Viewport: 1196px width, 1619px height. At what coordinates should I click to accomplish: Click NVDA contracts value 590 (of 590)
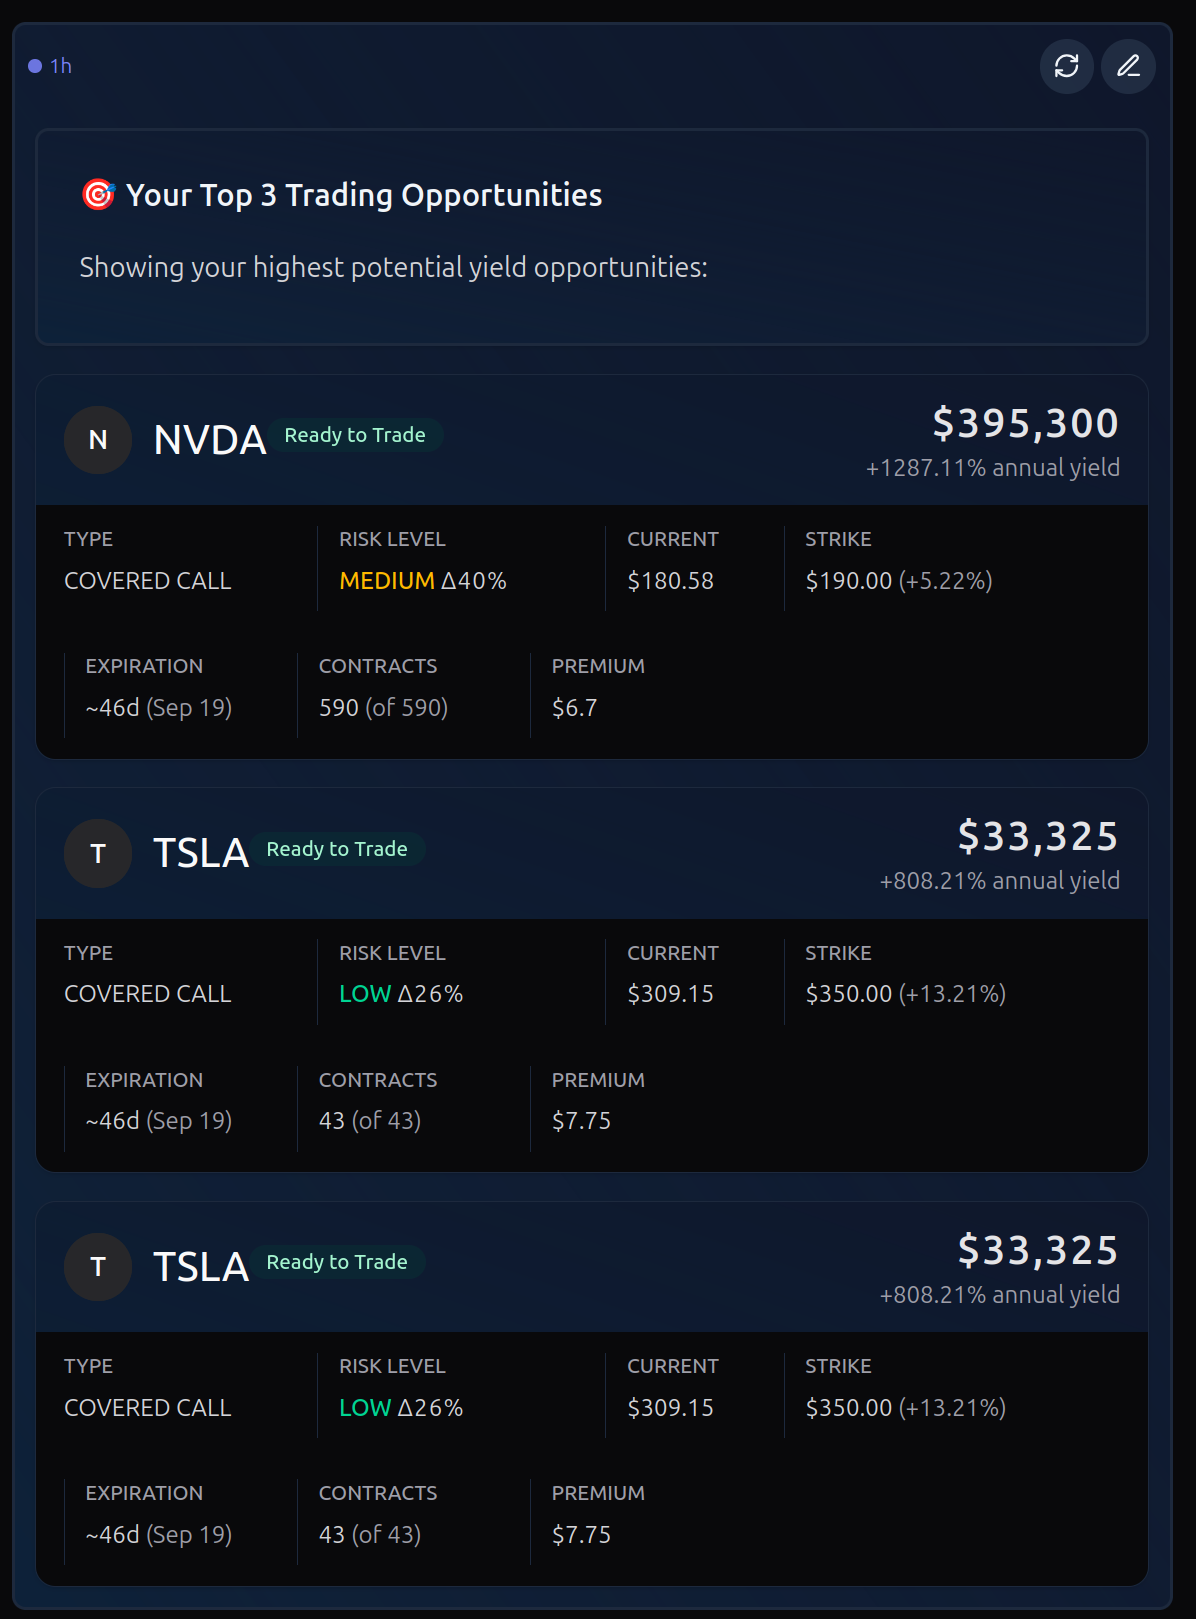(383, 708)
